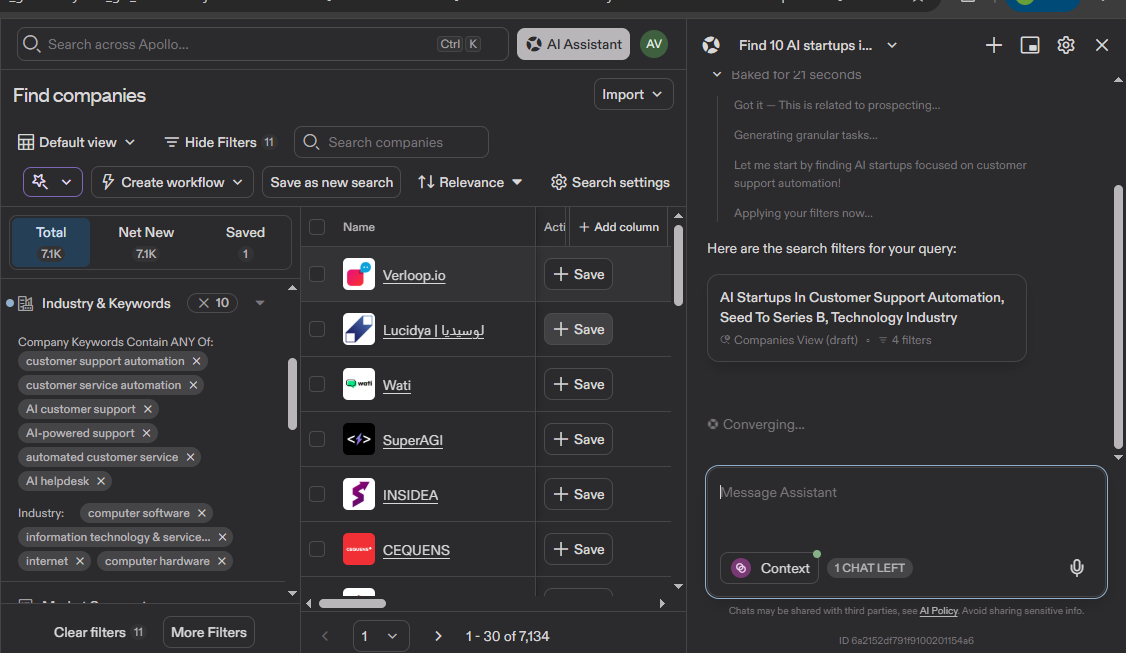Screen dimensions: 1126x653
Task: Select the Saved tab
Action: (x=245, y=242)
